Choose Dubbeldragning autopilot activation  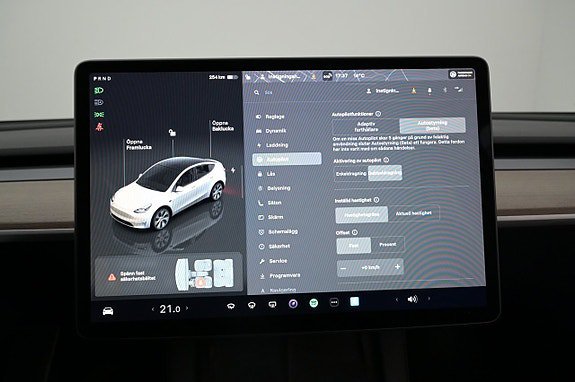coord(385,173)
